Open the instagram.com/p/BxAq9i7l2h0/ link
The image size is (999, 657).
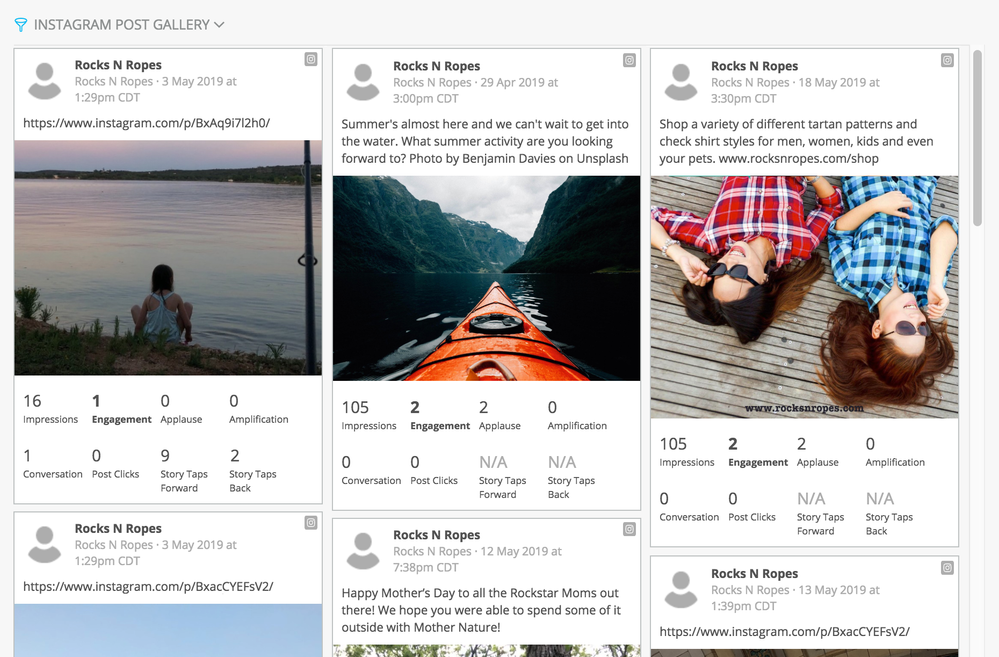147,123
